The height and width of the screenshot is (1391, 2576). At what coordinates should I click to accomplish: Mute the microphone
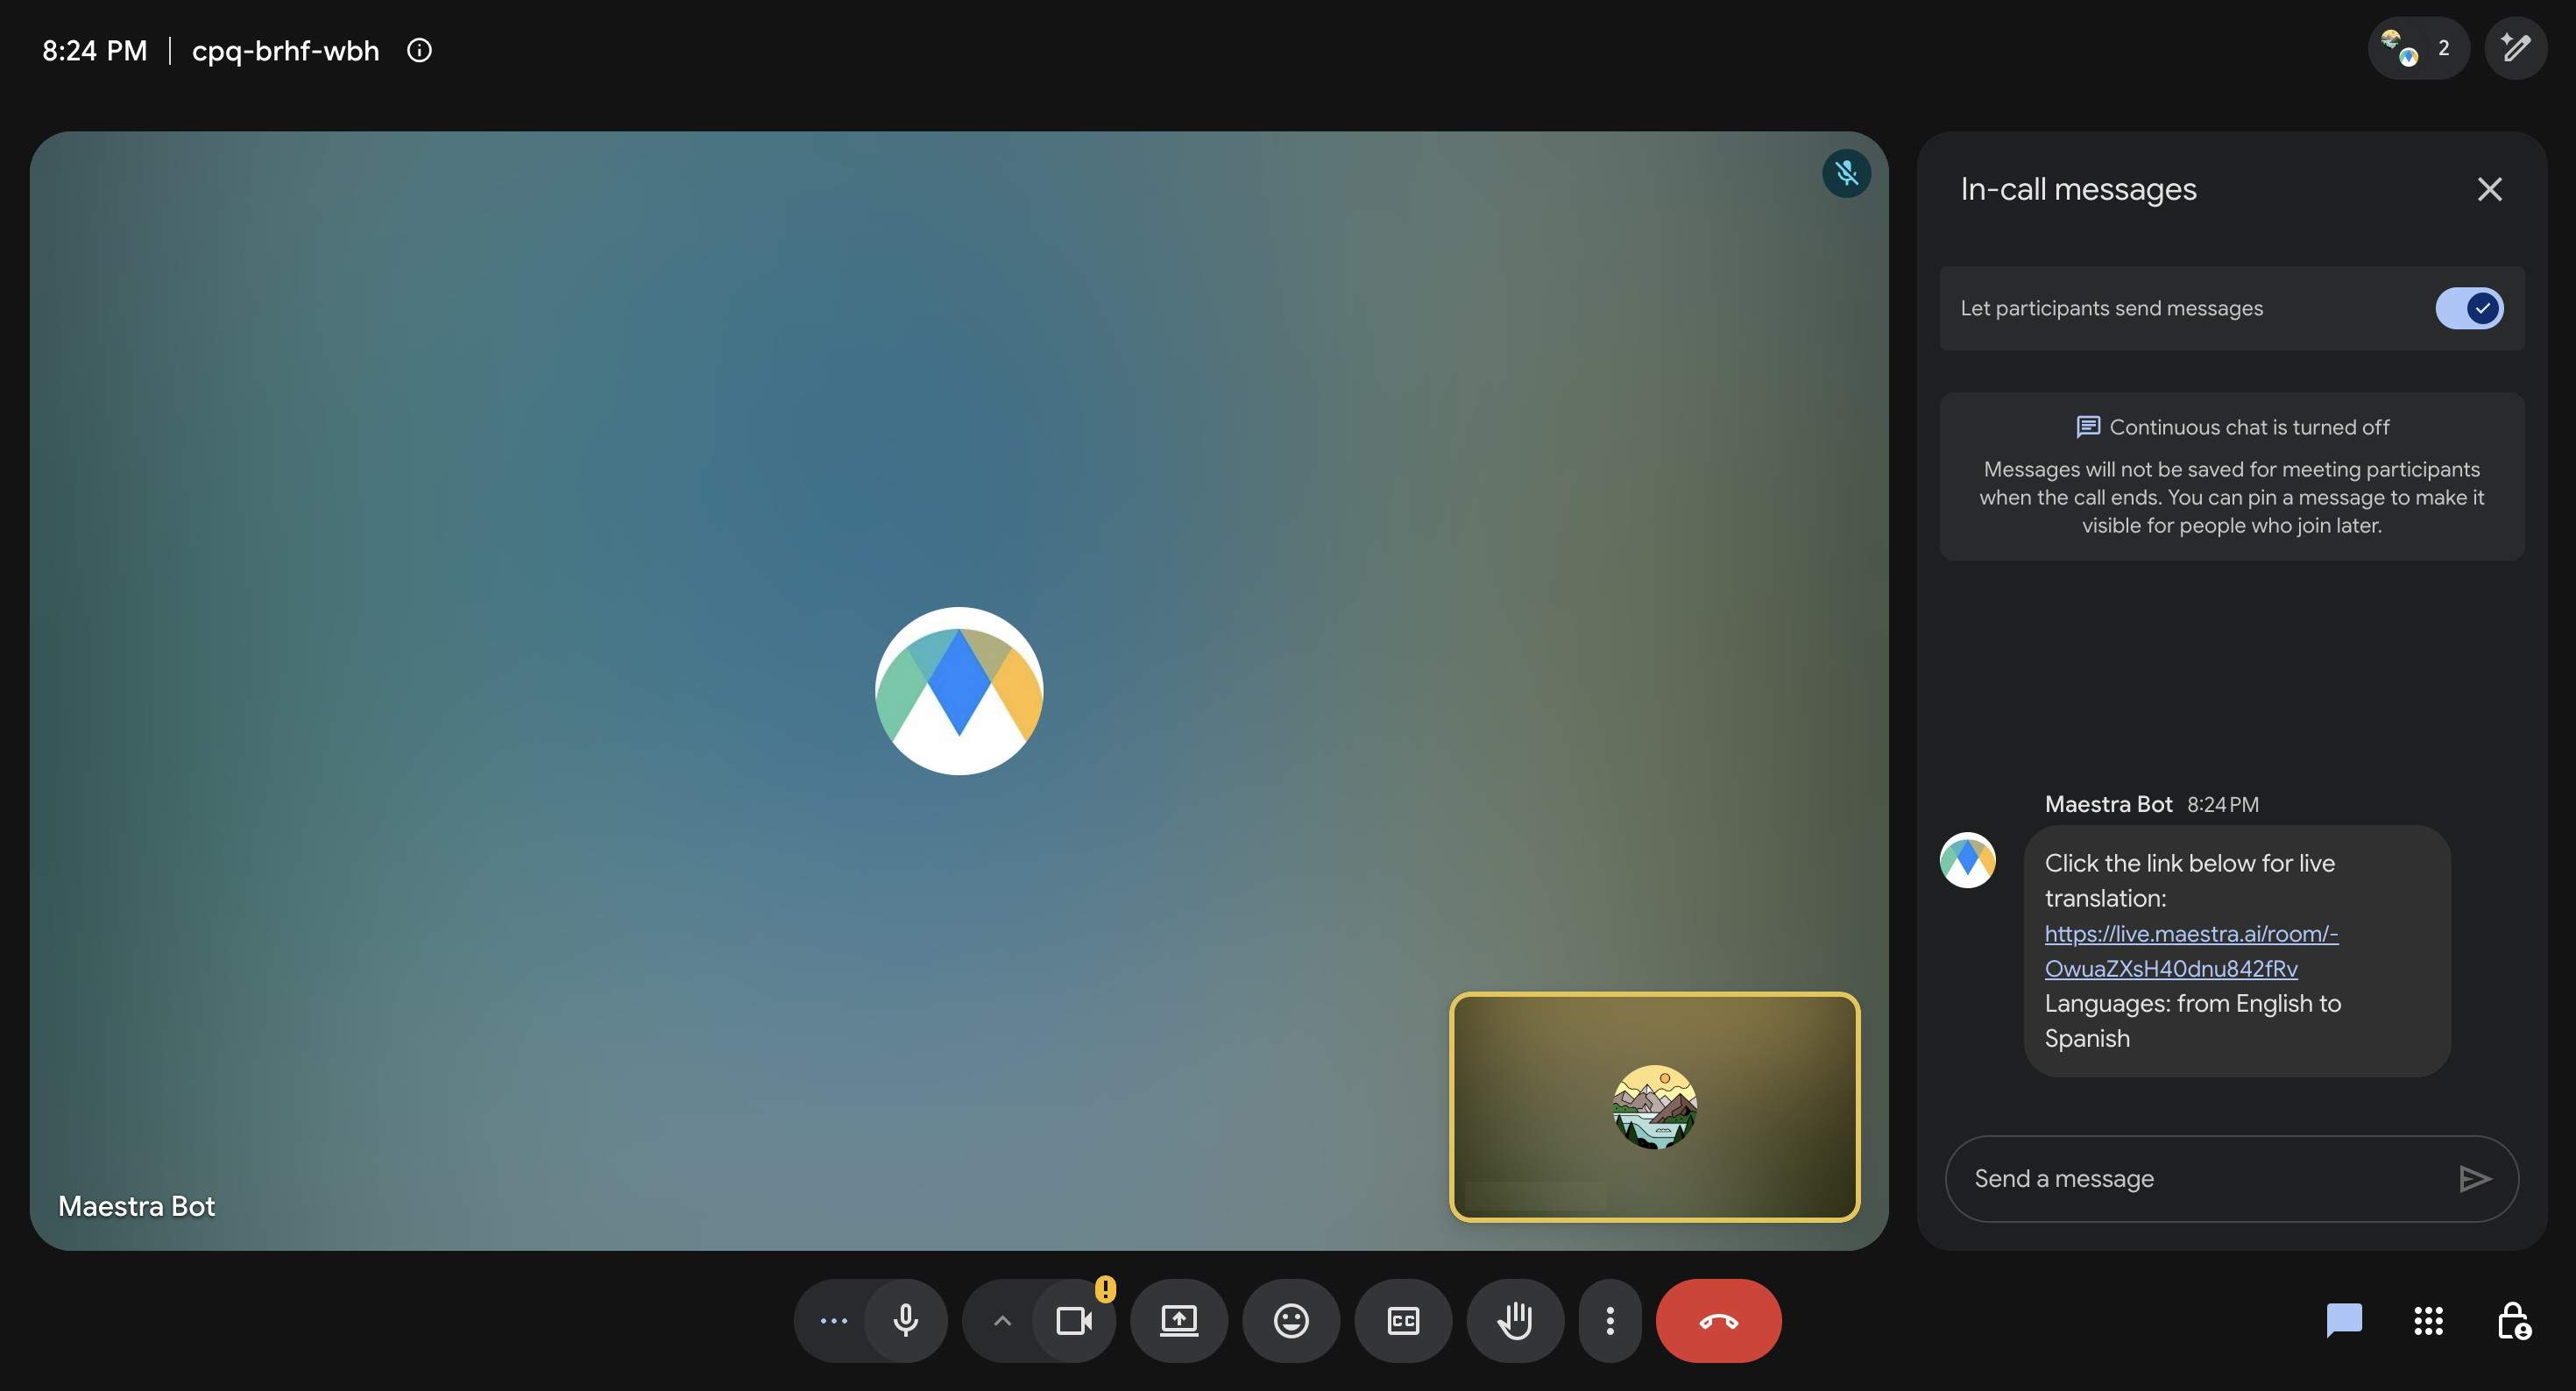point(905,1321)
